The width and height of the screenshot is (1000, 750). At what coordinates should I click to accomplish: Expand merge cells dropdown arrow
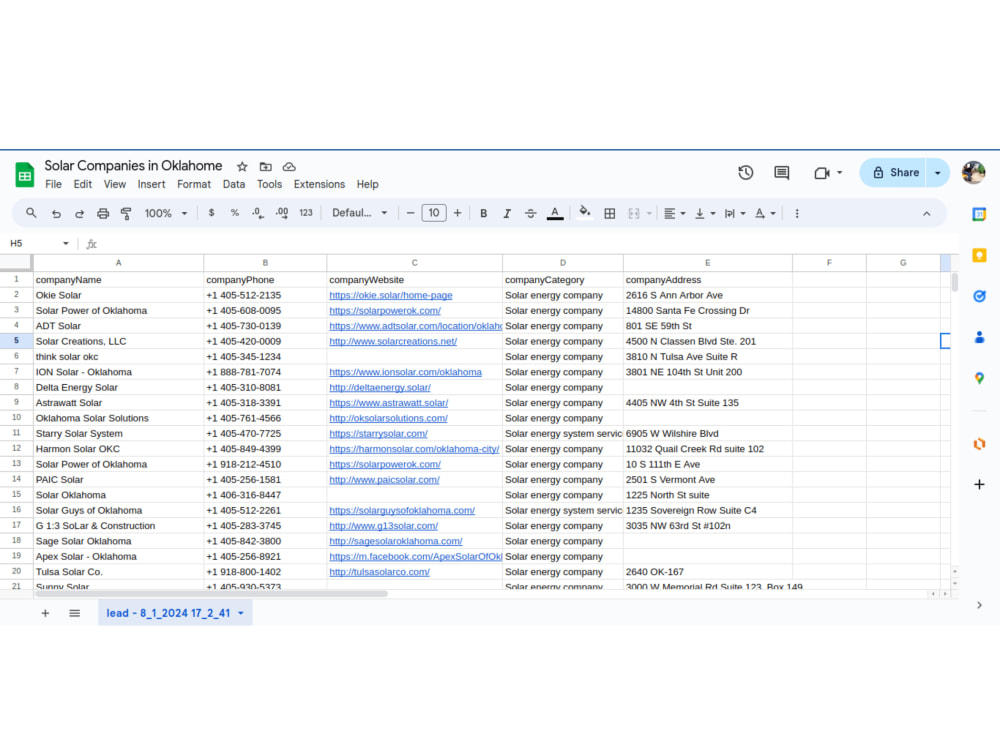649,214
